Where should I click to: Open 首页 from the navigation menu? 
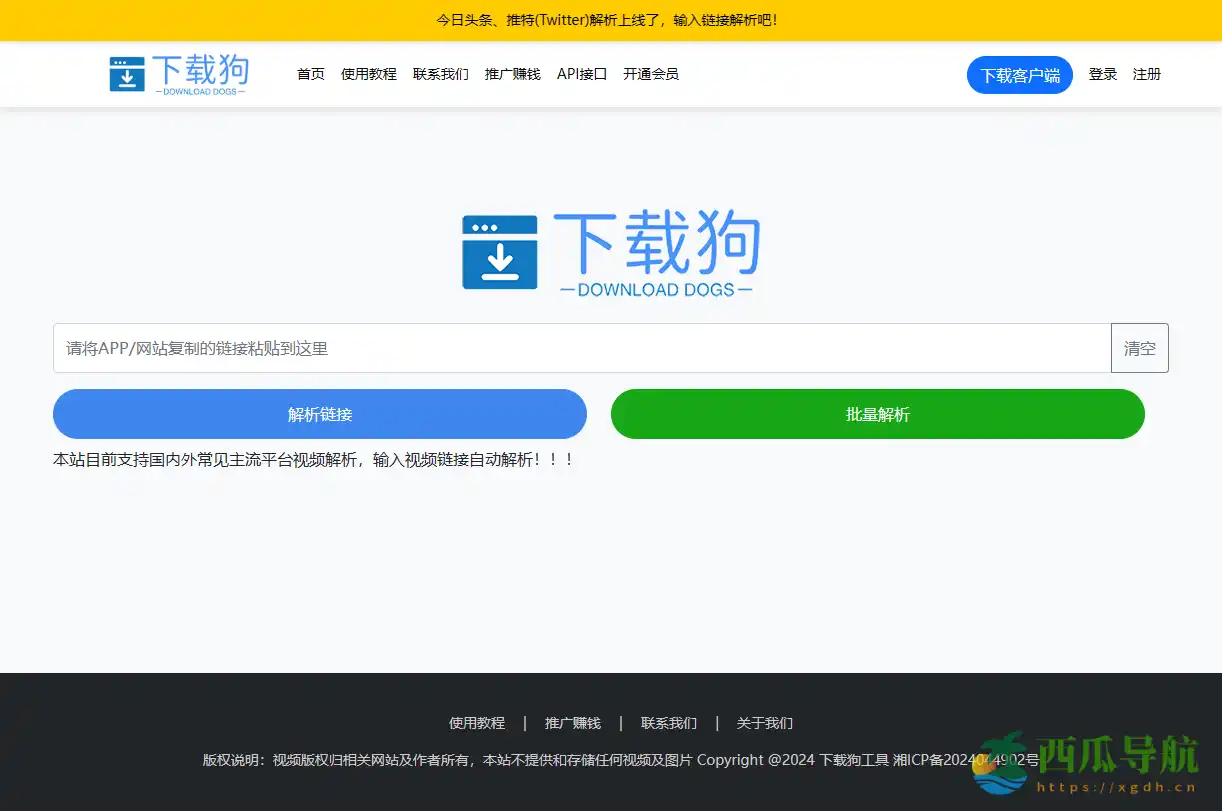point(310,73)
